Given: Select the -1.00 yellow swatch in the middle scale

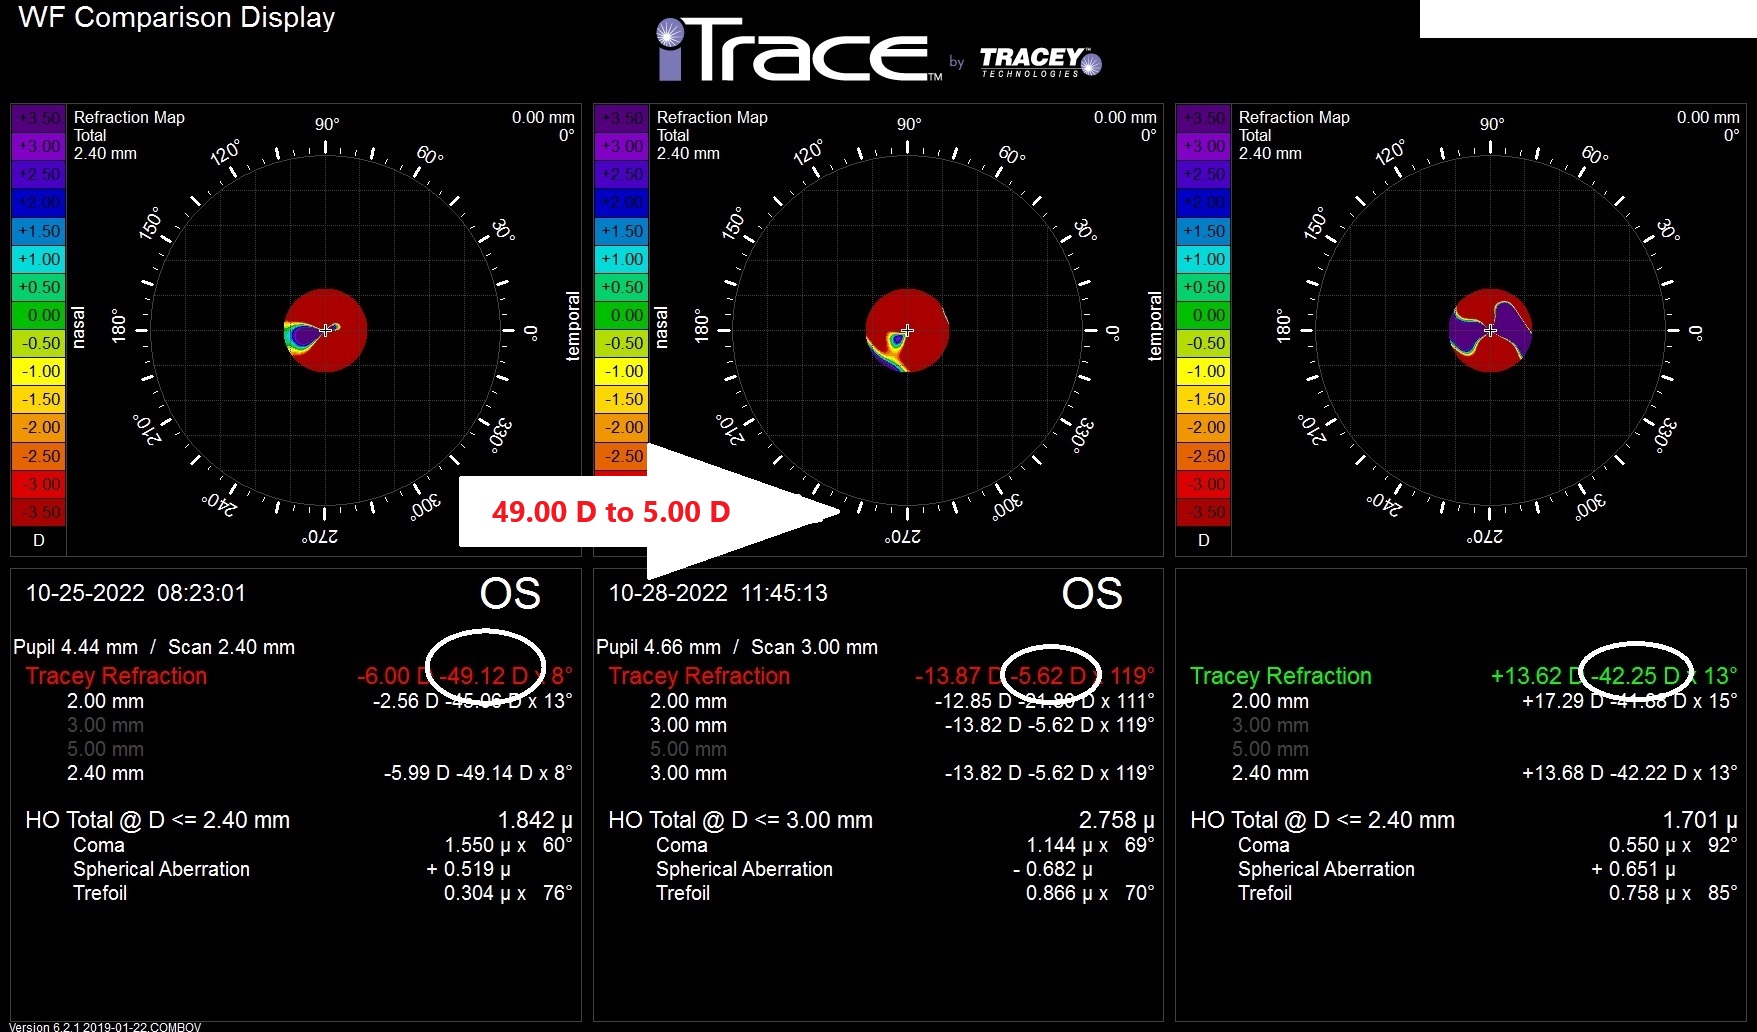Looking at the screenshot, I should [x=621, y=371].
